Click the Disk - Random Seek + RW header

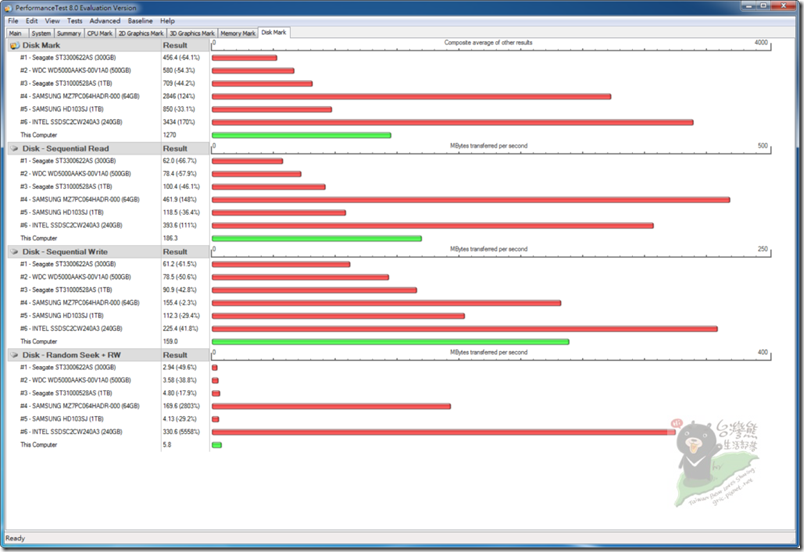tap(72, 355)
